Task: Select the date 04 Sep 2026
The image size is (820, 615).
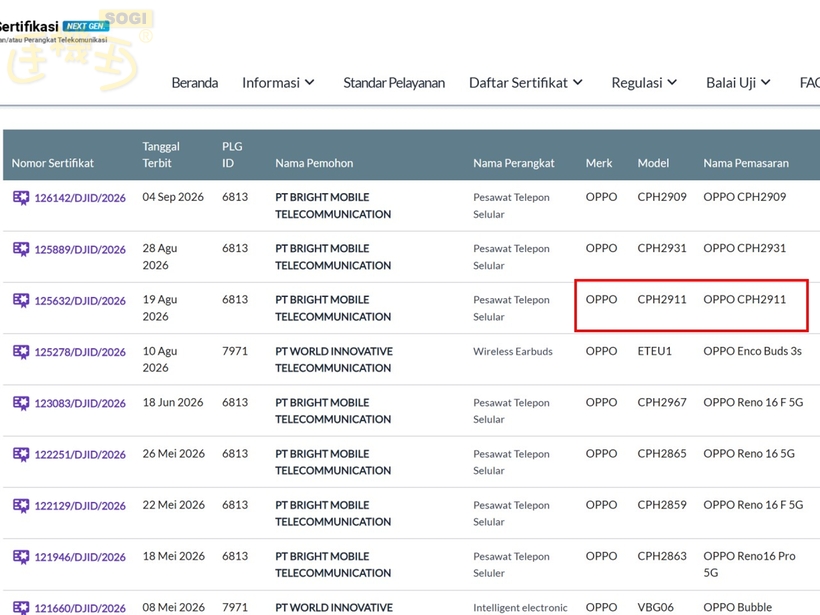Action: 173,197
